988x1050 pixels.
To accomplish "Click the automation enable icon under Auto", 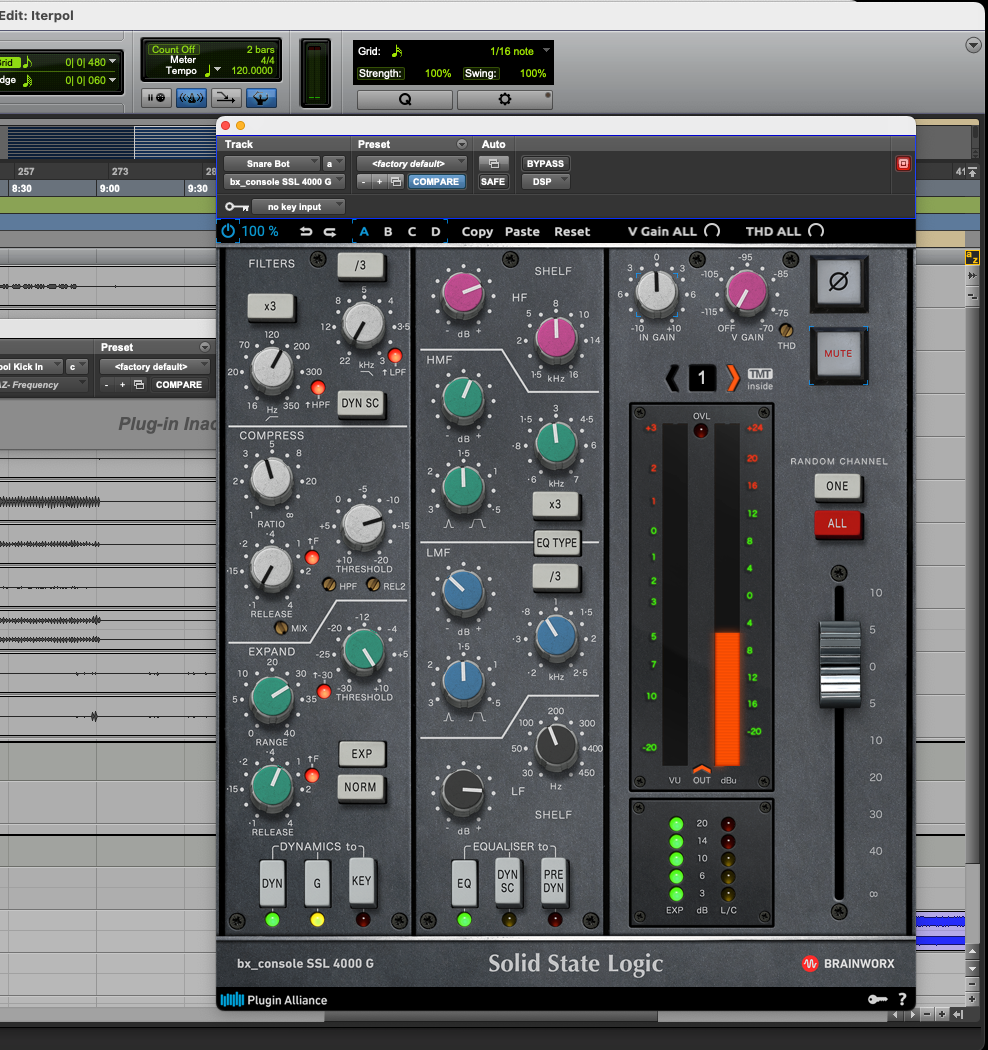I will click(494, 163).
